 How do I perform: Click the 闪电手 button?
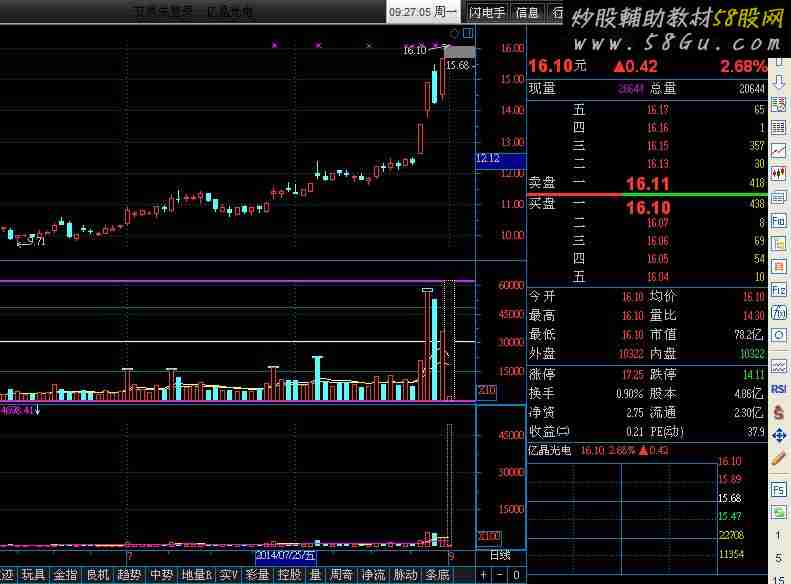click(x=488, y=12)
